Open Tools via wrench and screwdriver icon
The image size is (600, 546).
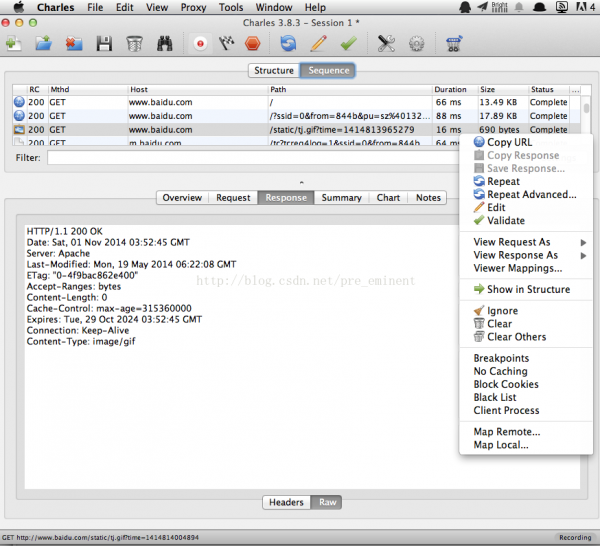386,43
